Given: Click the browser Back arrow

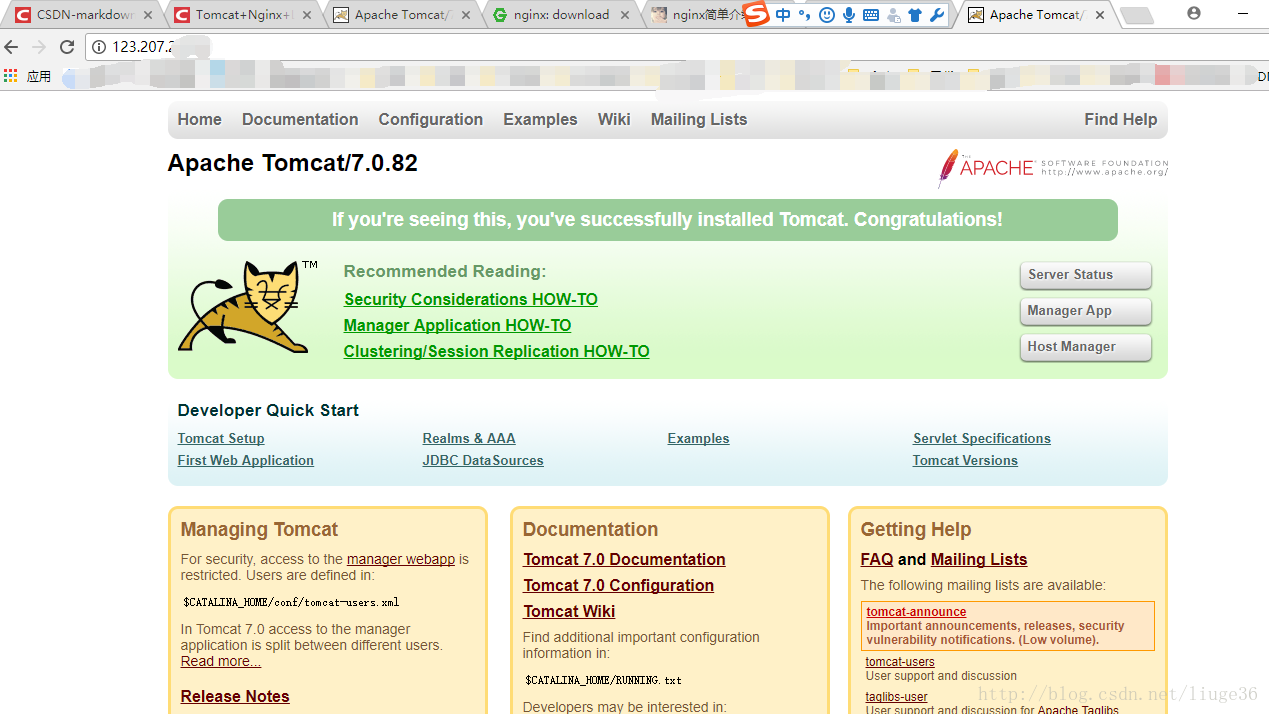Looking at the screenshot, I should [x=11, y=47].
